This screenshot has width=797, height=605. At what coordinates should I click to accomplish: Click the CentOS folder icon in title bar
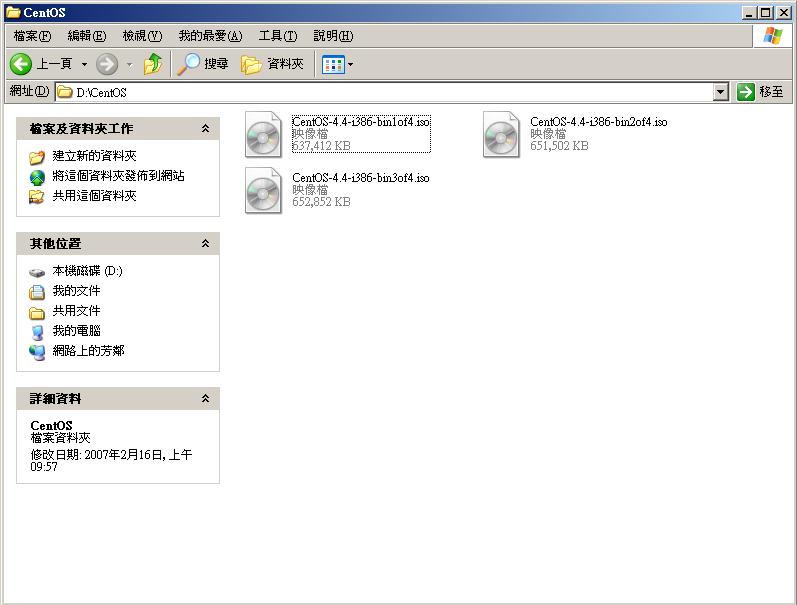click(x=13, y=12)
